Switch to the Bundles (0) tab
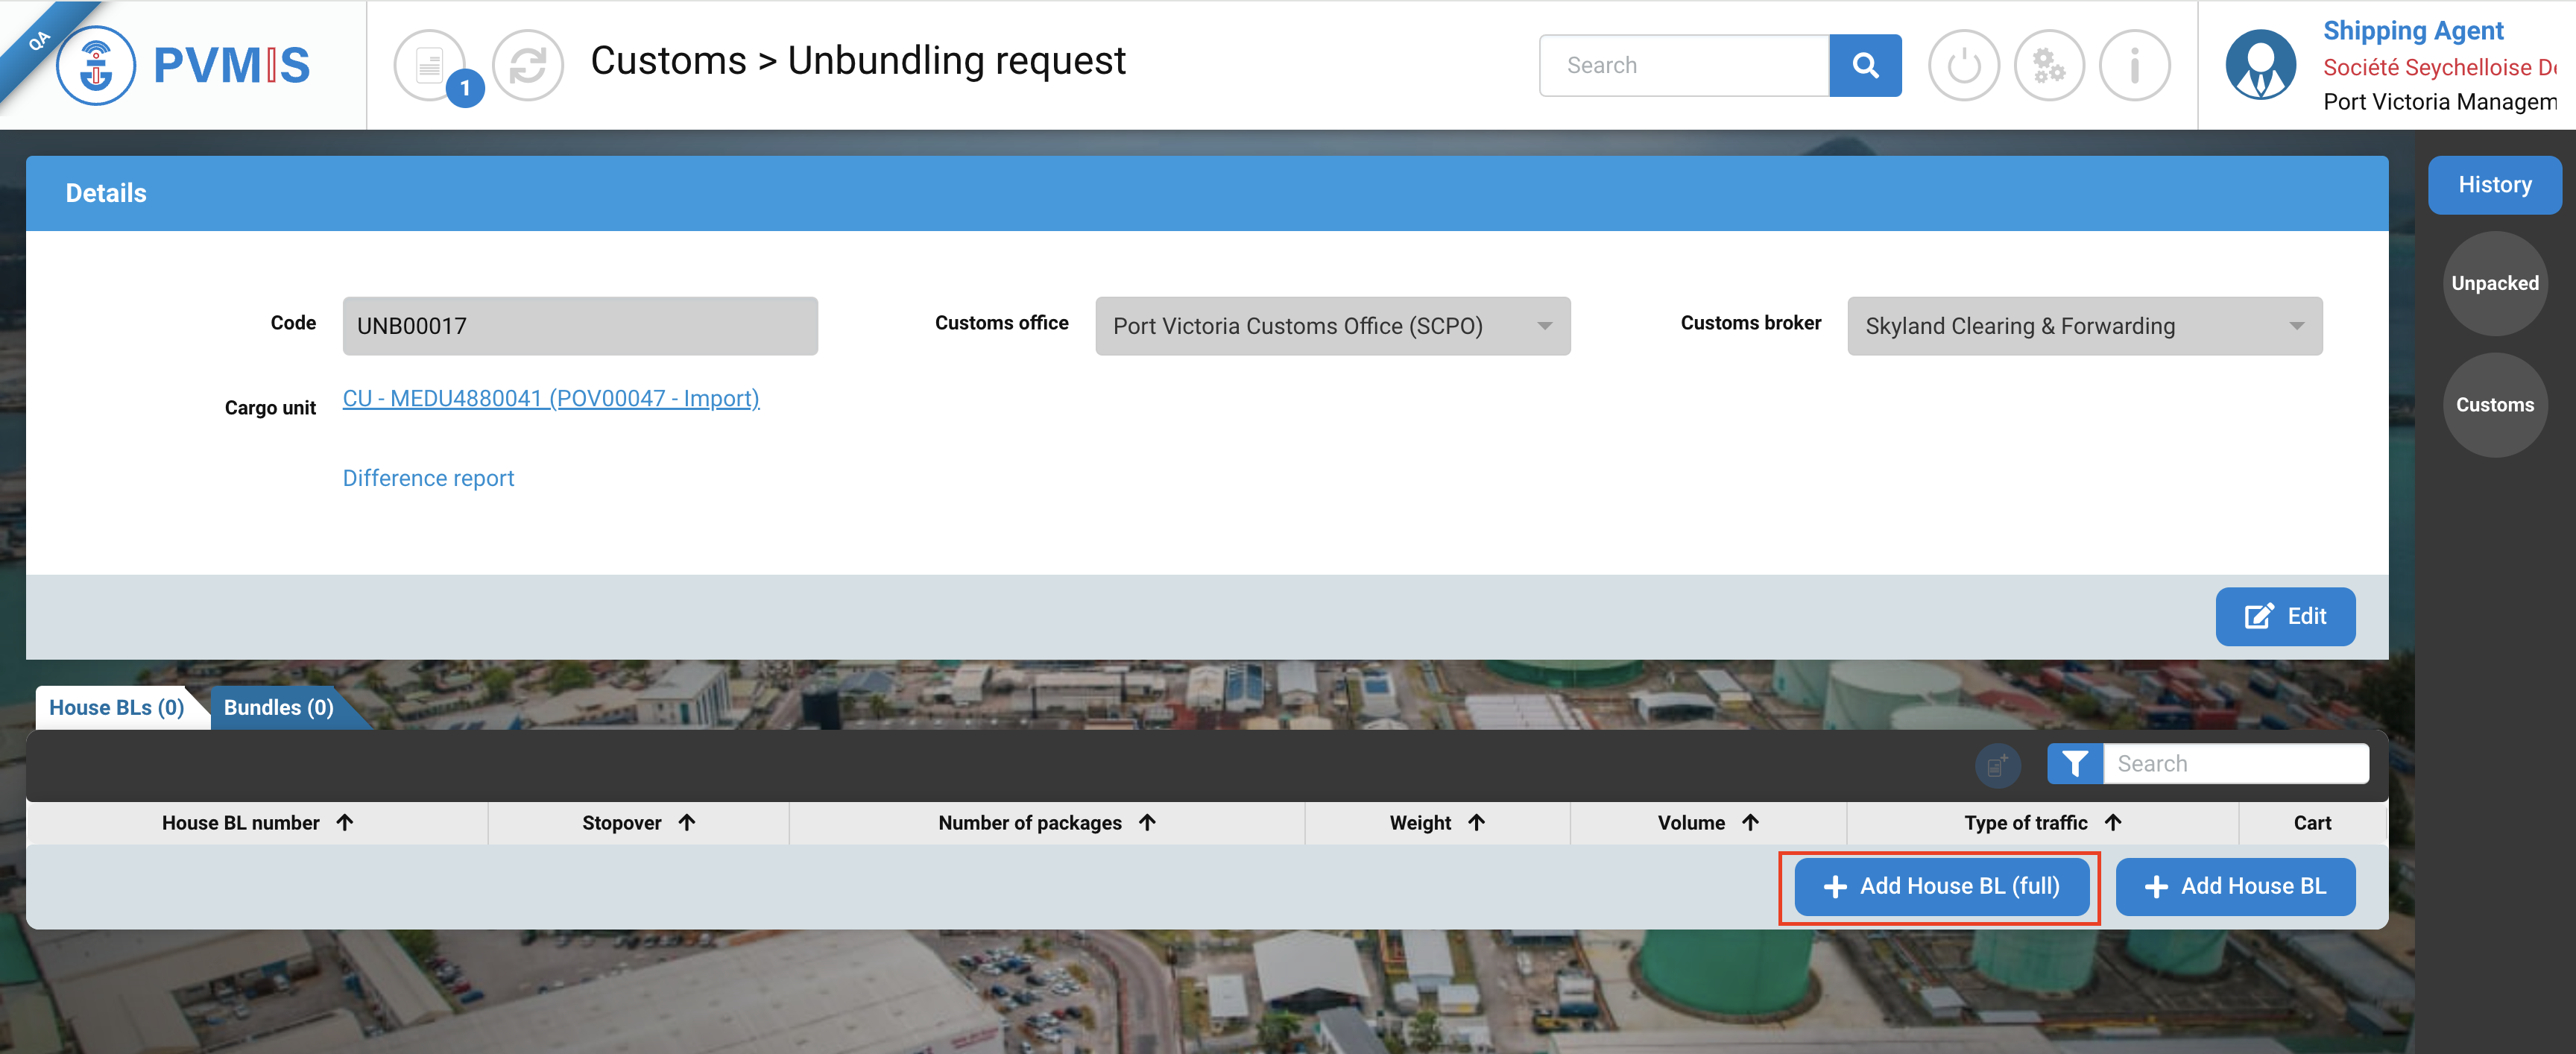The height and width of the screenshot is (1054, 2576). point(278,708)
